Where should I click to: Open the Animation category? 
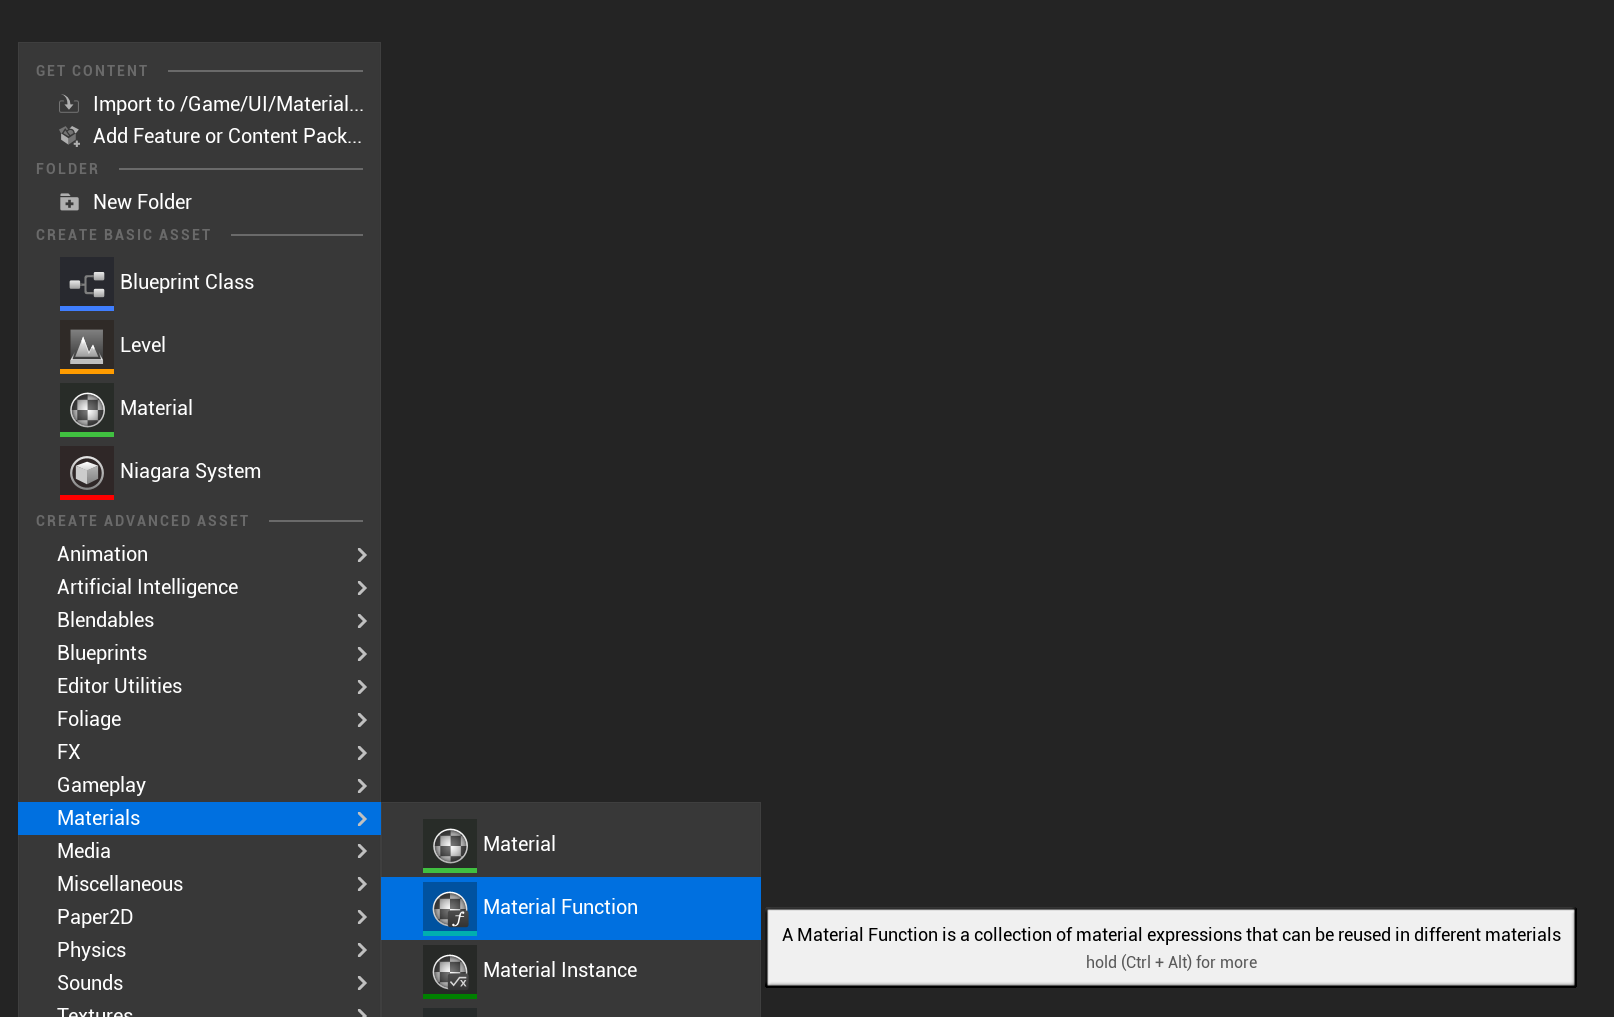tap(199, 554)
